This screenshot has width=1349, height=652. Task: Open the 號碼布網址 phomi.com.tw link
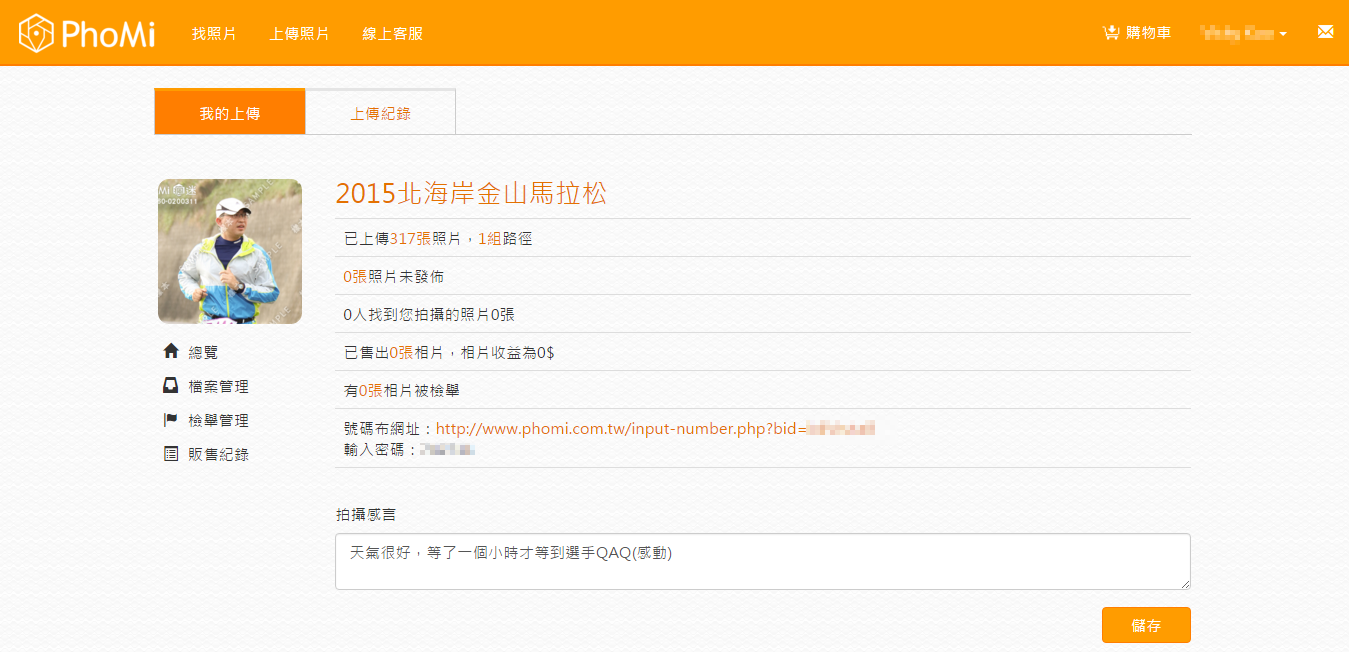click(656, 429)
